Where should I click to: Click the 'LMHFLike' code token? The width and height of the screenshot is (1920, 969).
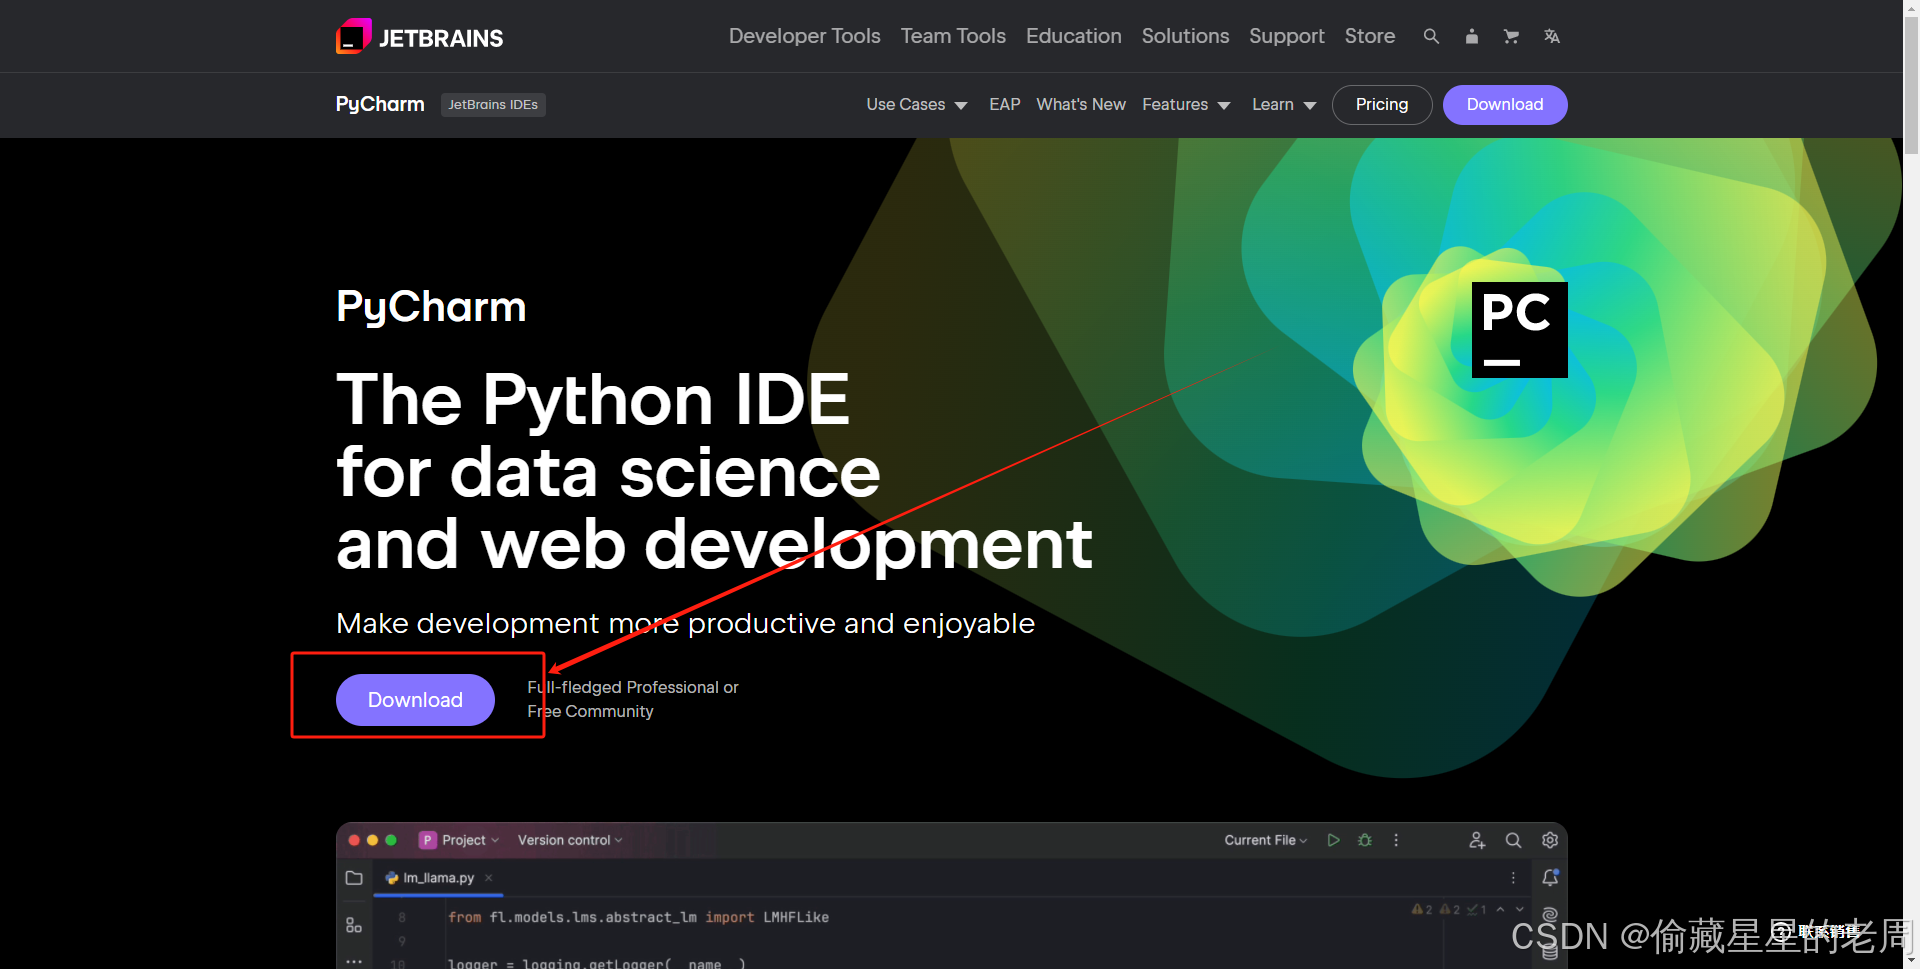tap(796, 918)
